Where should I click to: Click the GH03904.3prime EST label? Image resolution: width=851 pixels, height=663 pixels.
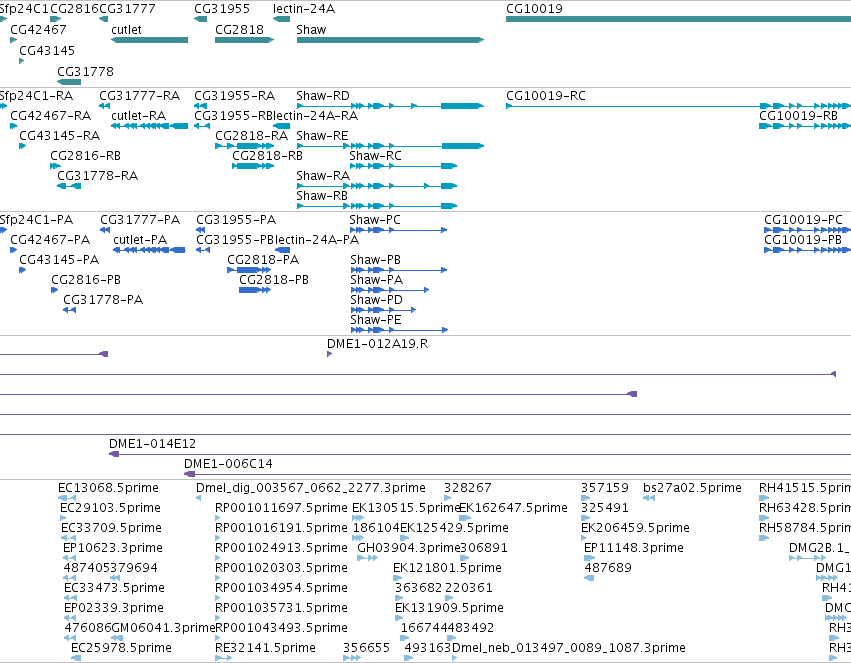click(x=408, y=548)
